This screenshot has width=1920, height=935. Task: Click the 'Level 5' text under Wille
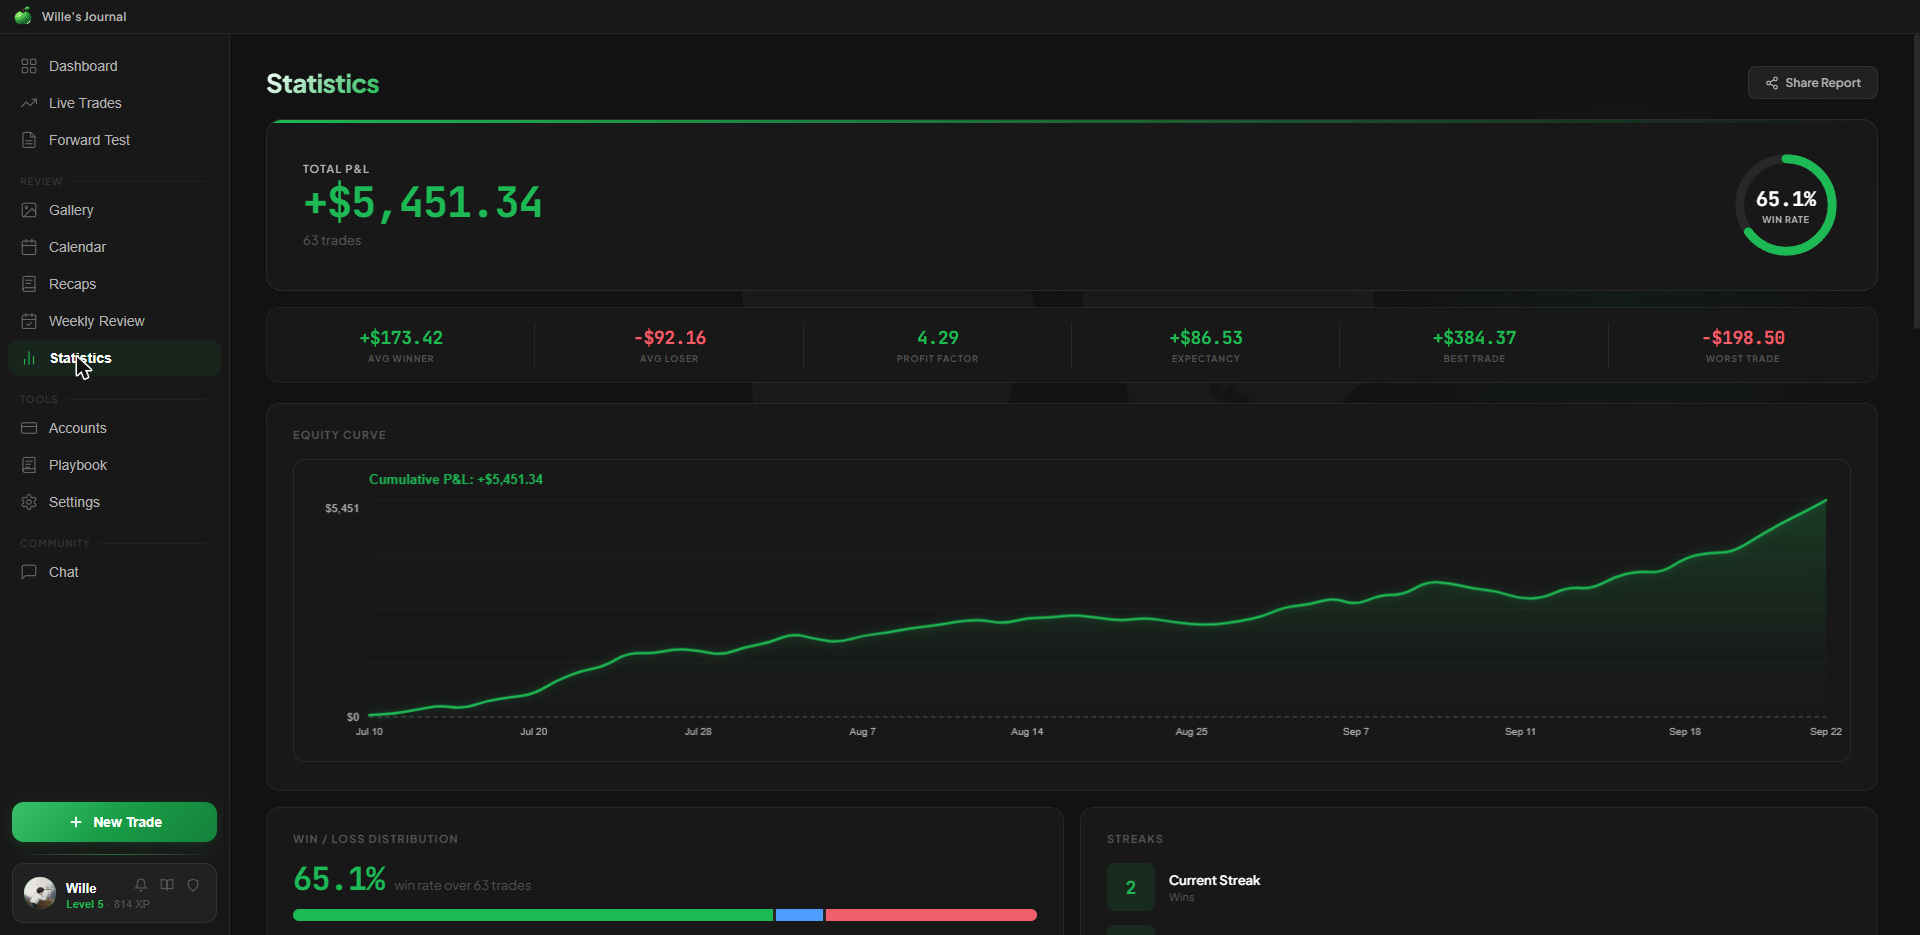coord(85,904)
